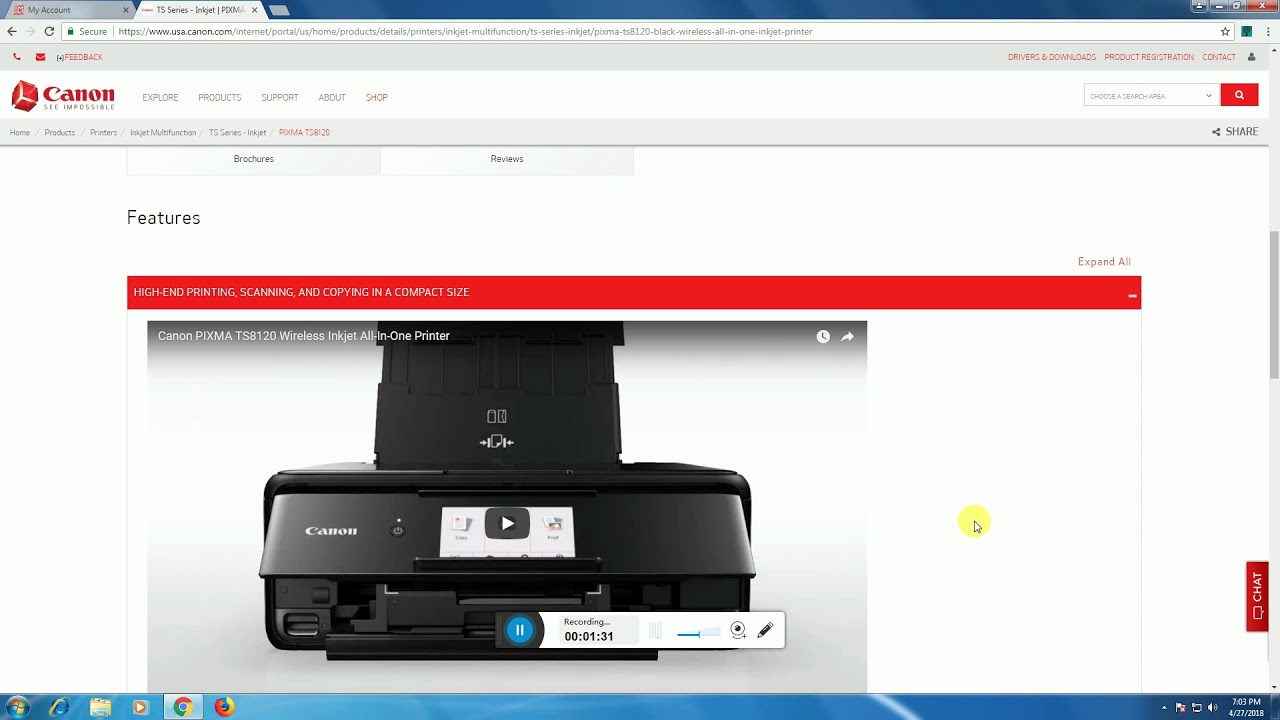Click the green extension icon in toolbar
The image size is (1280, 720).
point(1247,31)
